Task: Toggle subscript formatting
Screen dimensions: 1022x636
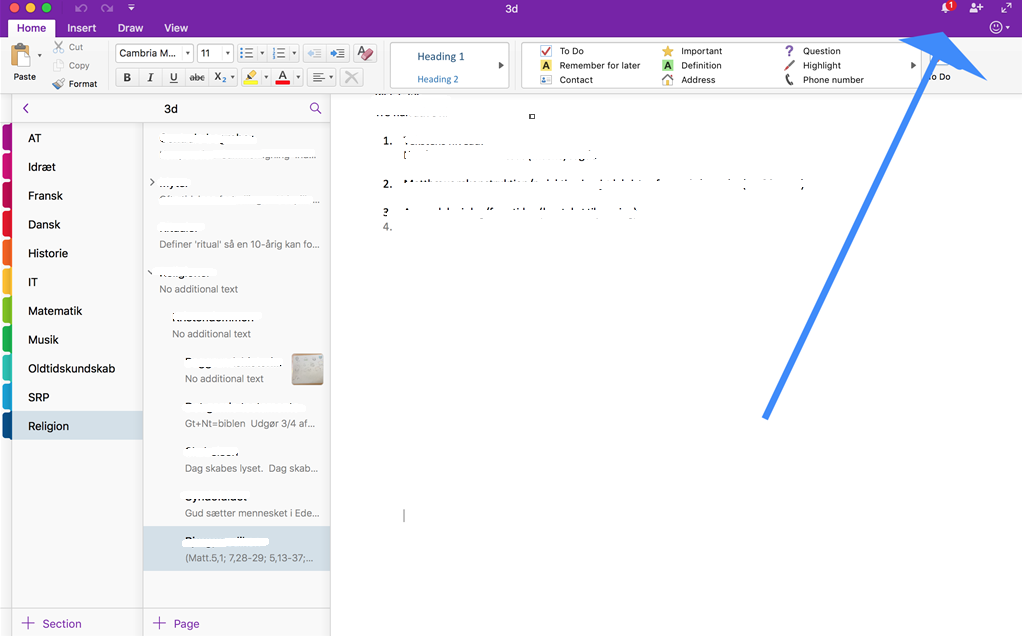Action: 220,78
